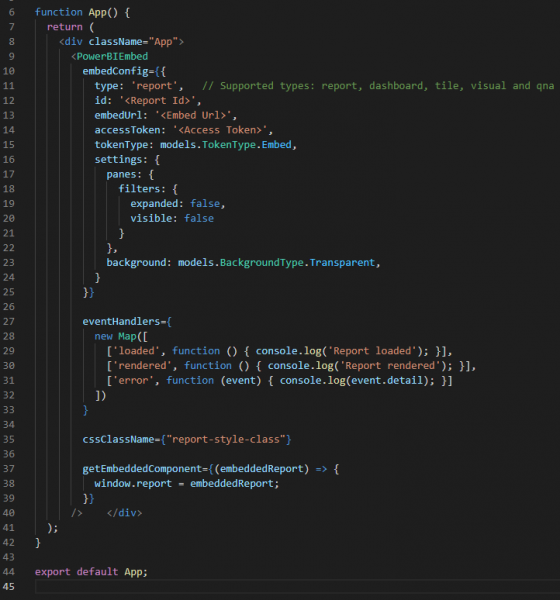
Task: Select line number 27 in the gutter
Action: [x=9, y=321]
